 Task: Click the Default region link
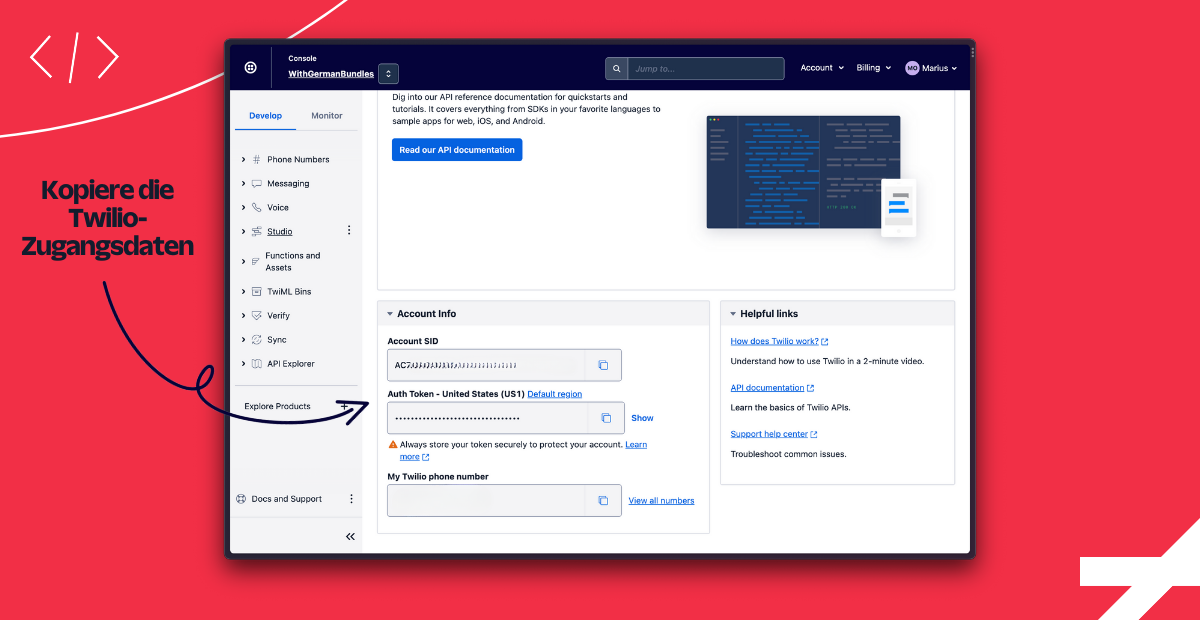pos(554,394)
